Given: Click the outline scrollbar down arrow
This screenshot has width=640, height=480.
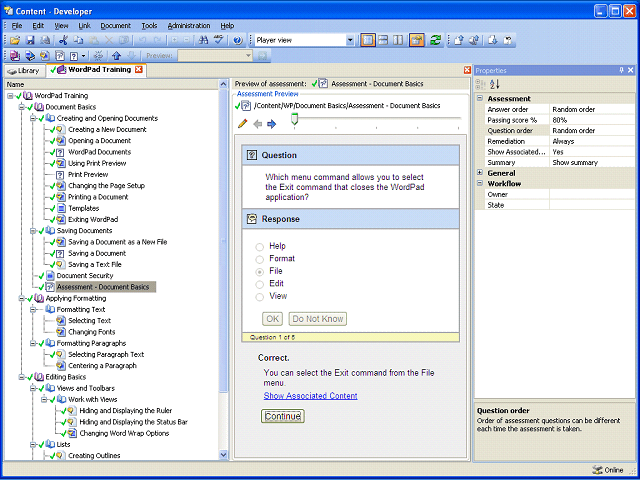Looking at the screenshot, I should (x=223, y=455).
